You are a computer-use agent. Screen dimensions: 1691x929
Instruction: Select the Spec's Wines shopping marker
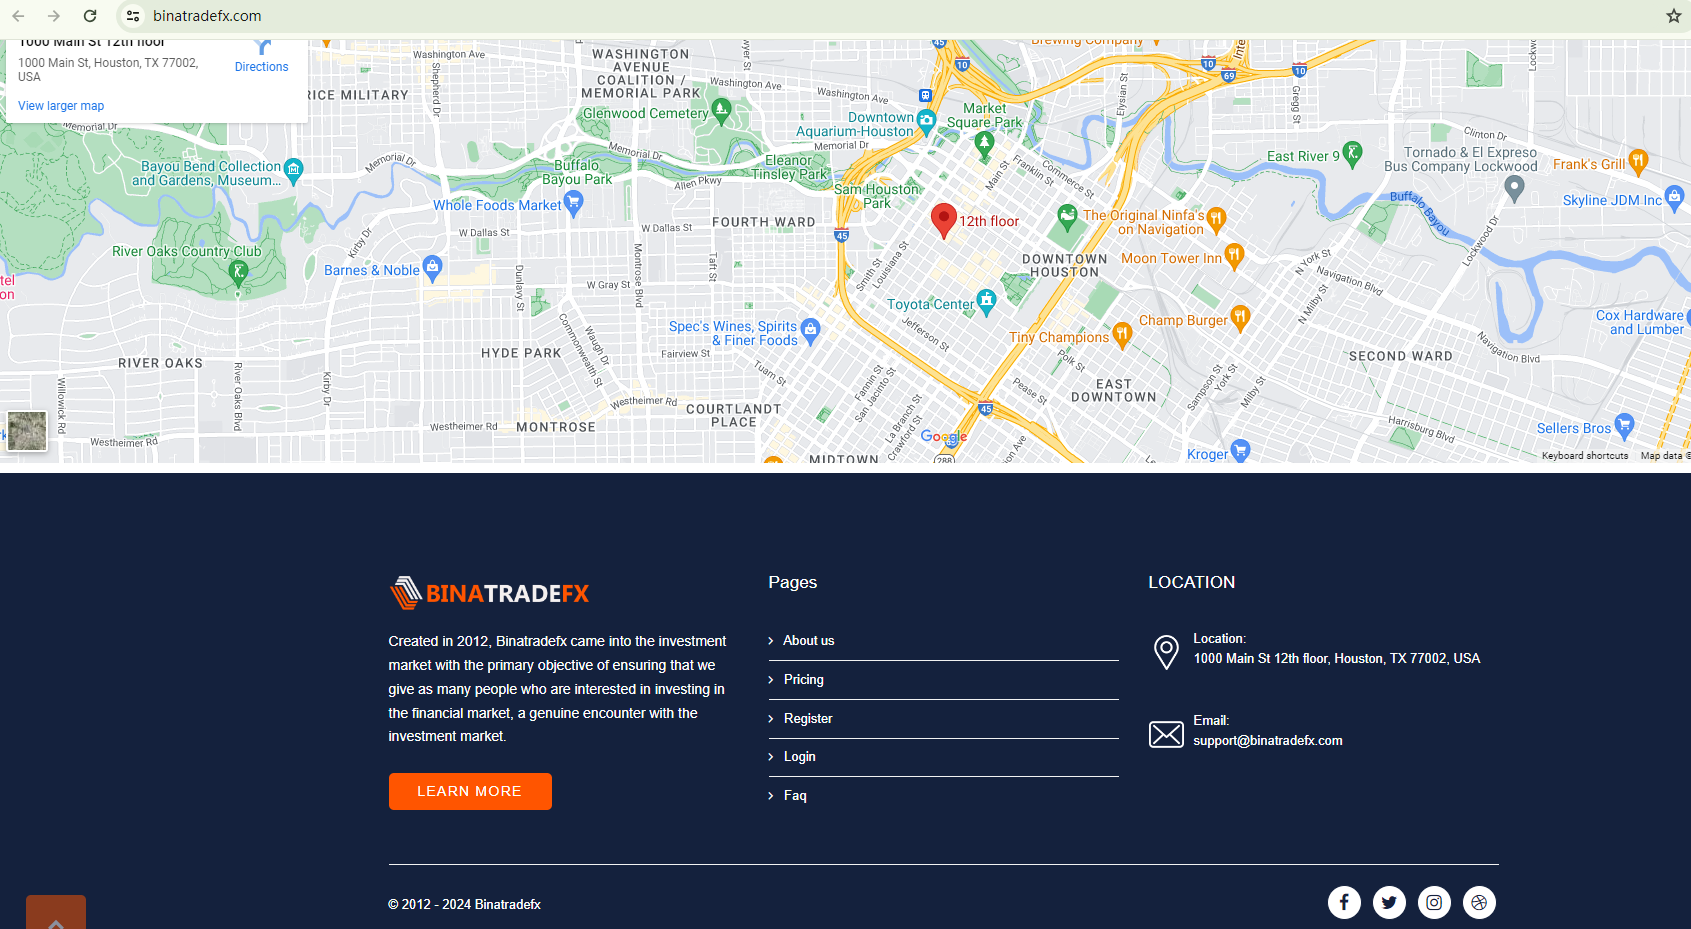tap(811, 330)
